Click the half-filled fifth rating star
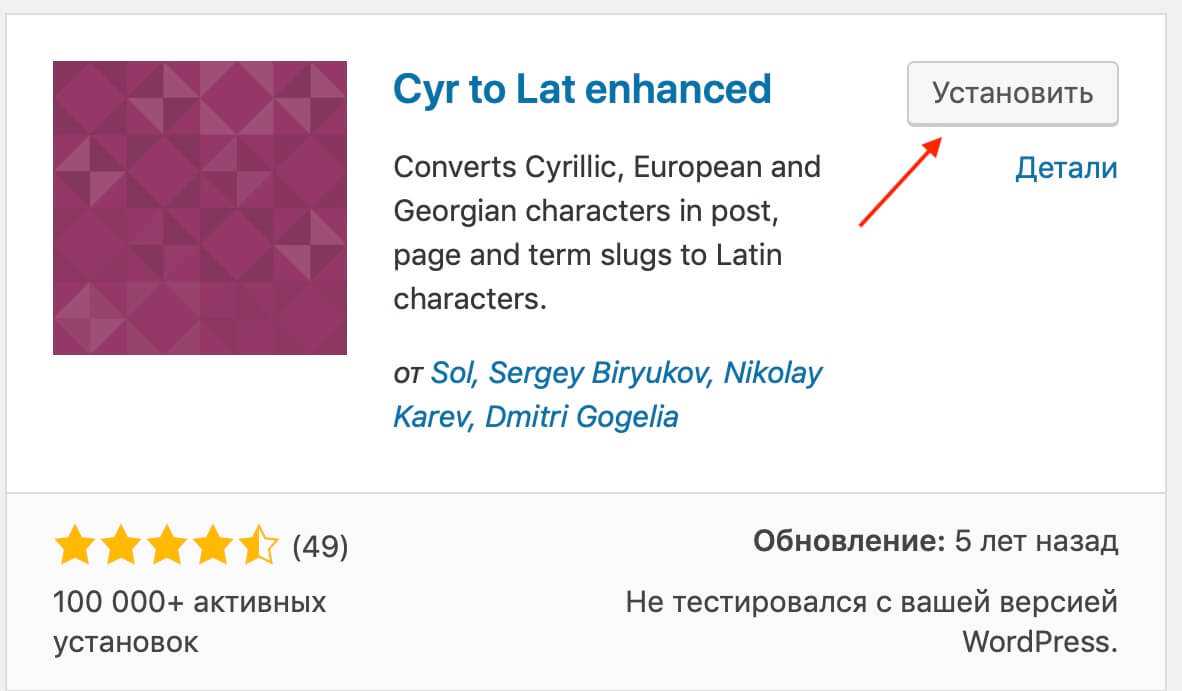The width and height of the screenshot is (1182, 691). 259,546
